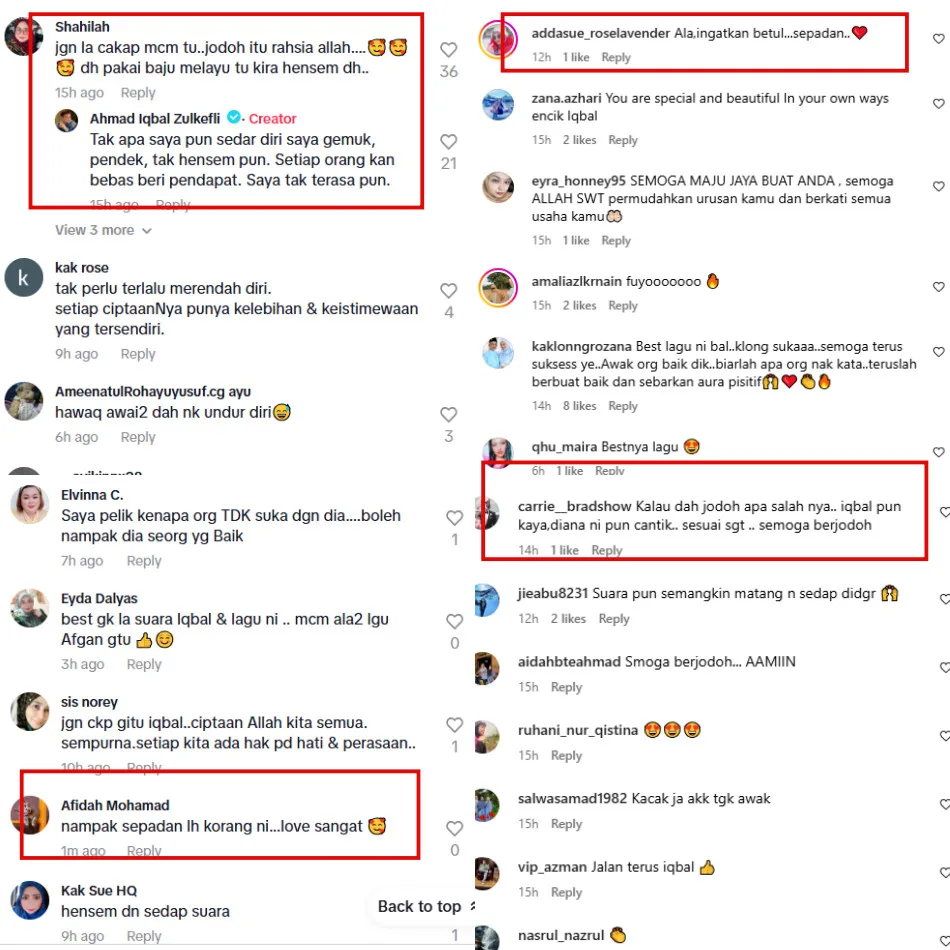Reply to jieabu8231's comment
The width and height of the screenshot is (950, 950).
pos(614,619)
